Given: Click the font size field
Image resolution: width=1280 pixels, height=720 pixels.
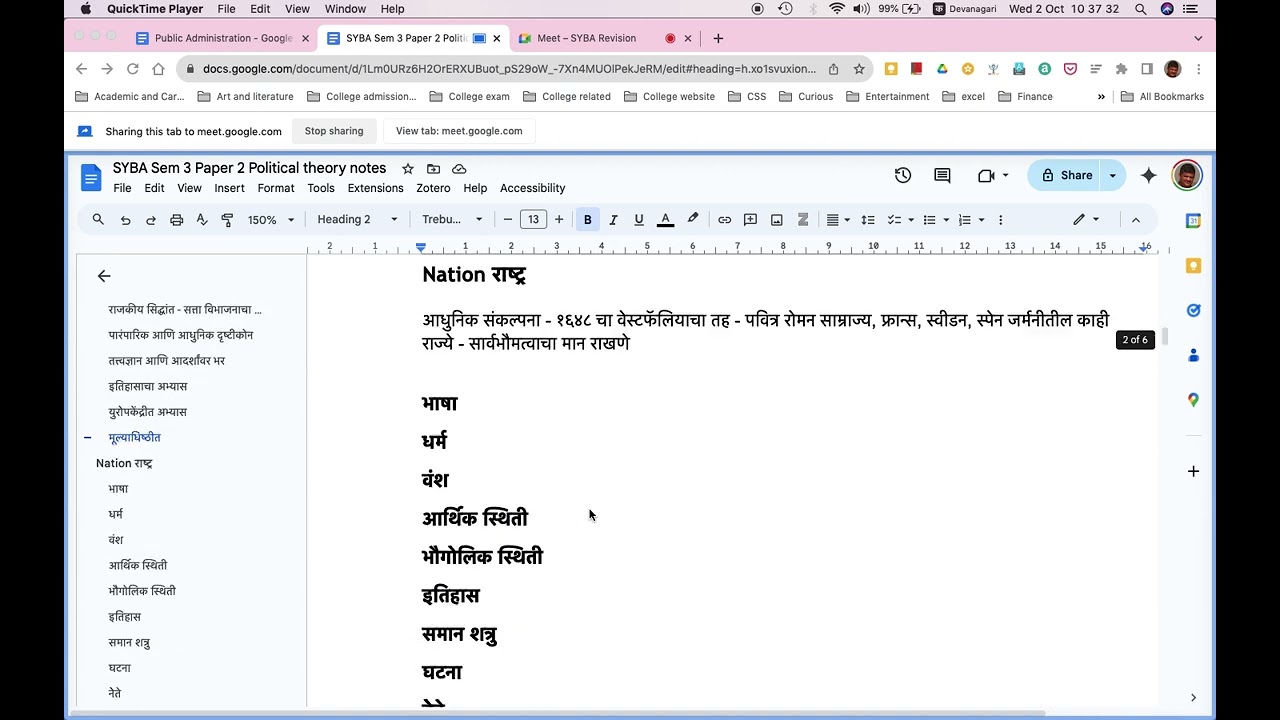Looking at the screenshot, I should tap(533, 220).
